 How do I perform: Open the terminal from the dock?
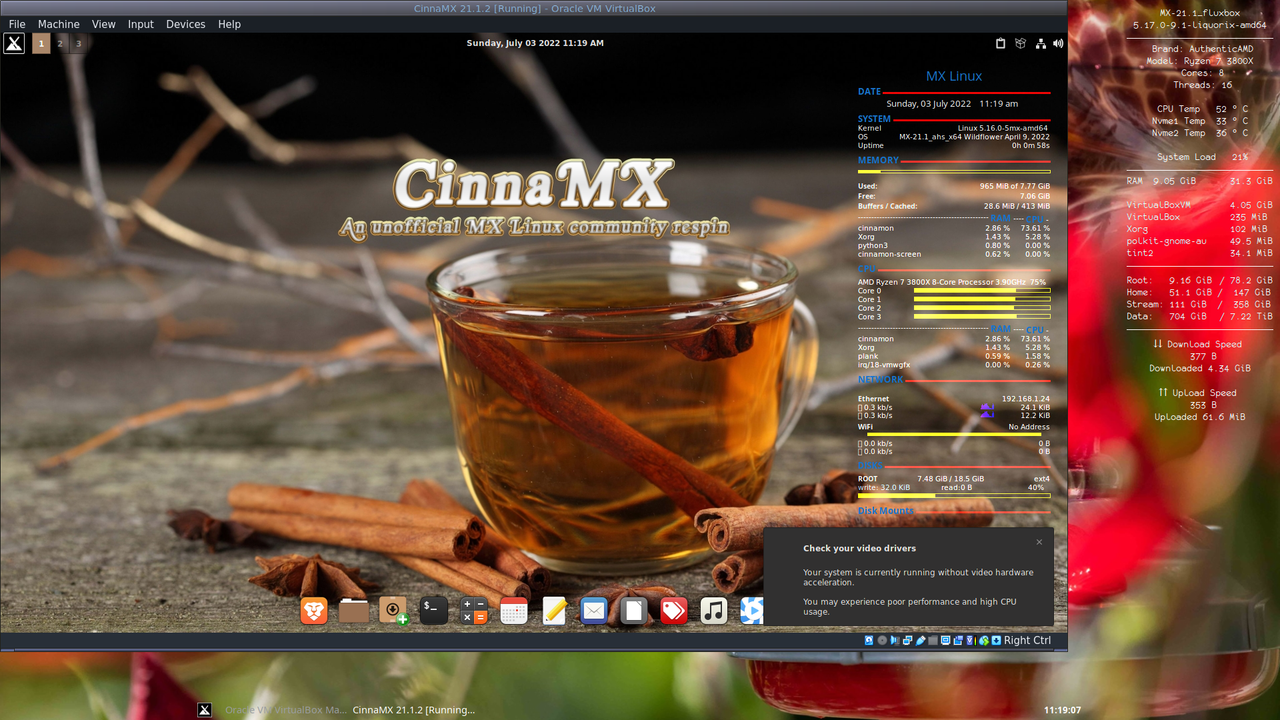pos(434,610)
